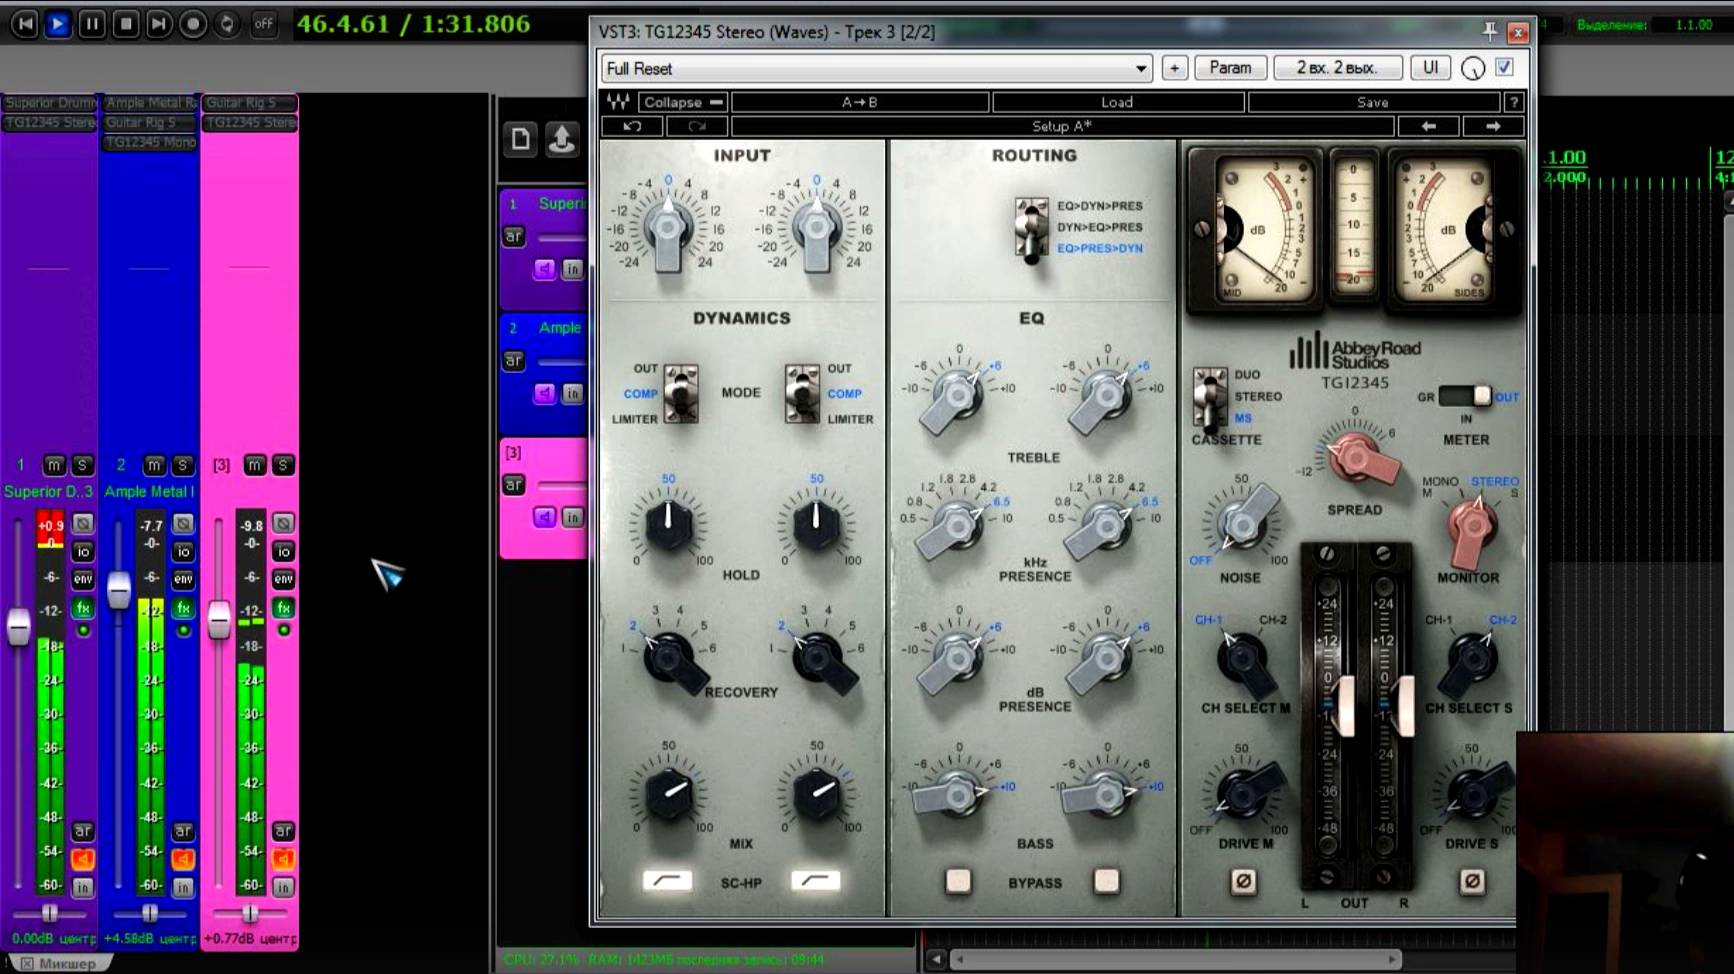Click the orange monitor speaker icon on mixer track 1
This screenshot has width=1734, height=974.
pyautogui.click(x=83, y=859)
